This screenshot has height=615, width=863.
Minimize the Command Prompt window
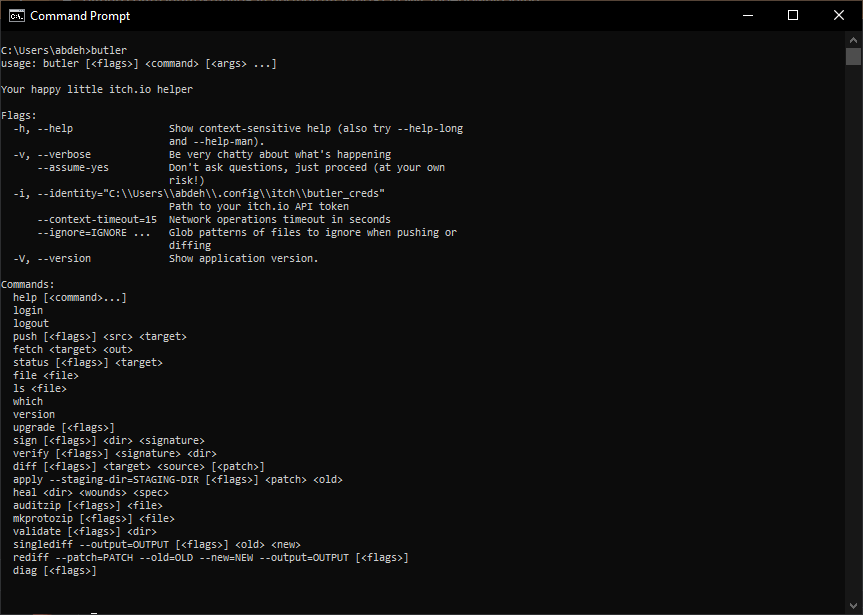click(747, 15)
